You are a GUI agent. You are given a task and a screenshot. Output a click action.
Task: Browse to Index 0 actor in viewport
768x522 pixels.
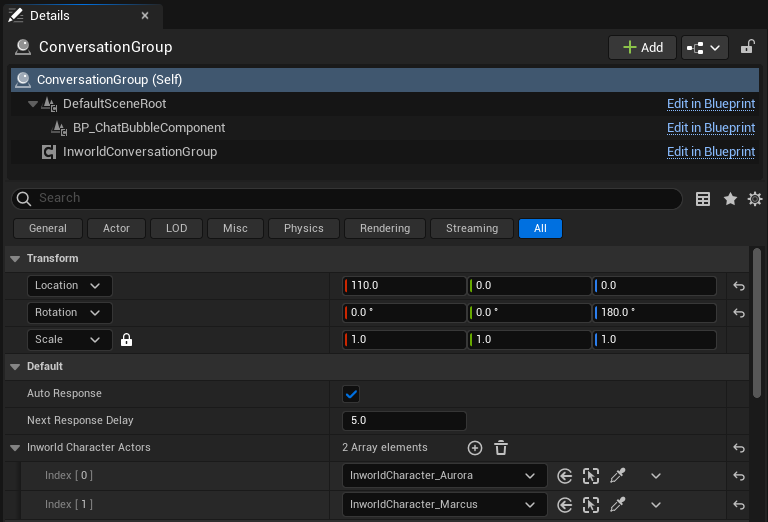tap(591, 476)
